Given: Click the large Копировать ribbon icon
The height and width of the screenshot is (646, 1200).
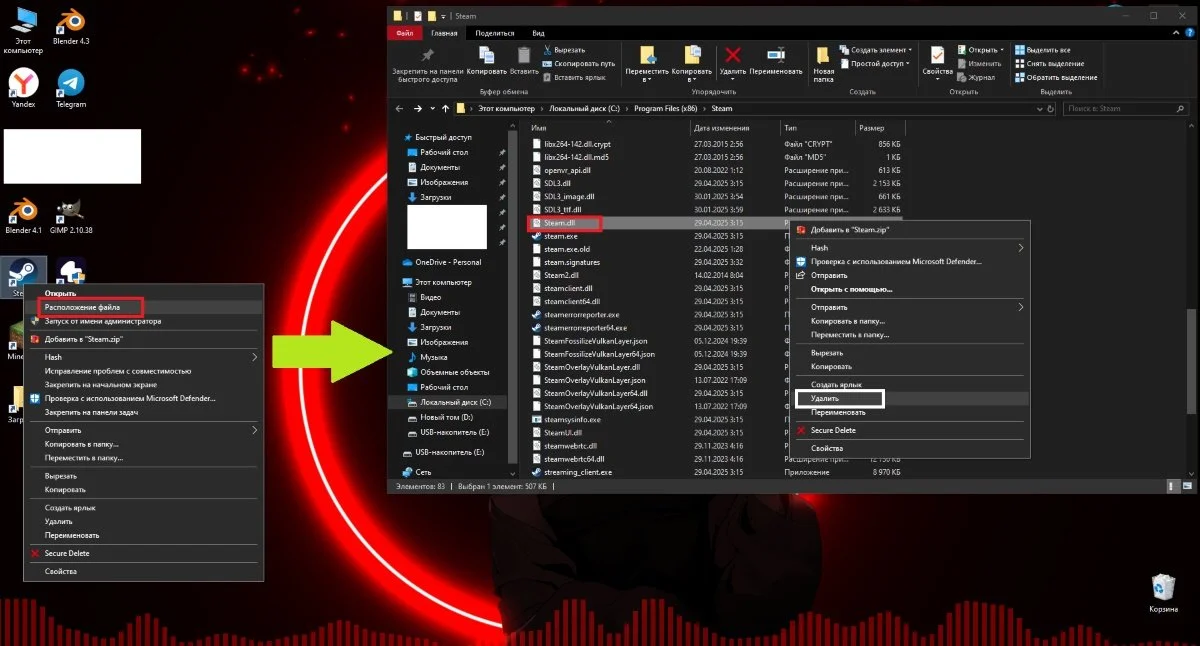Looking at the screenshot, I should click(x=486, y=60).
